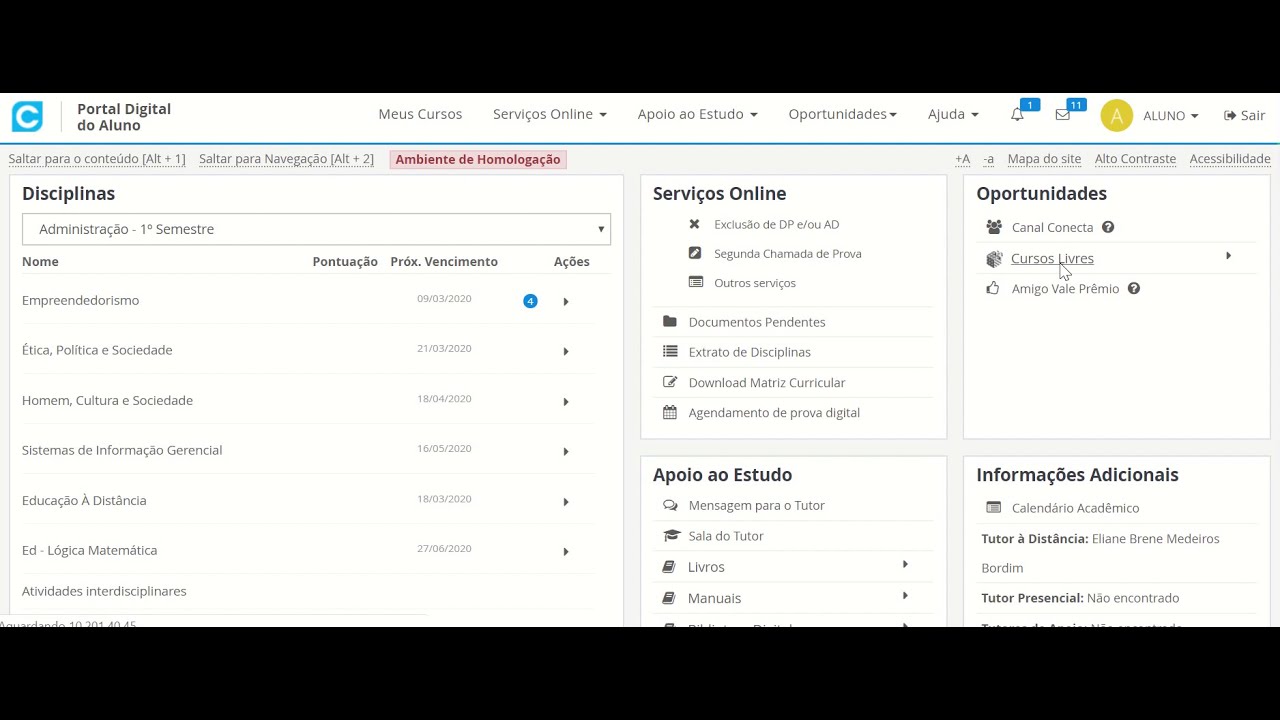The image size is (1280, 720).
Task: Expand actions arrow for Ética, Política e Sociedade
Action: (x=566, y=352)
